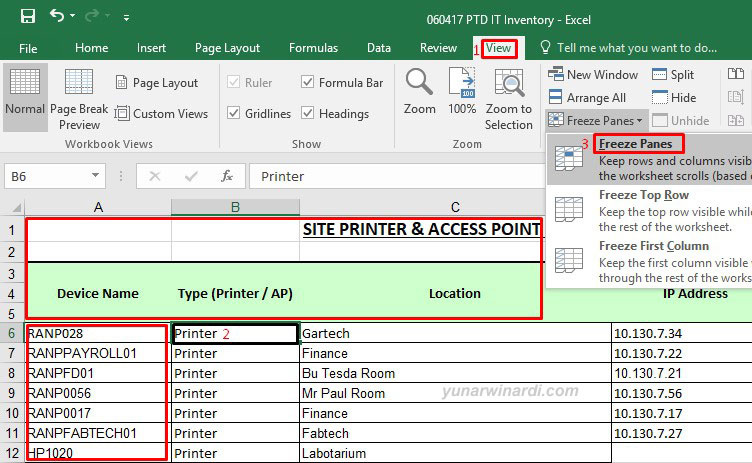Open the Page Layout ribbon tab

(x=227, y=48)
